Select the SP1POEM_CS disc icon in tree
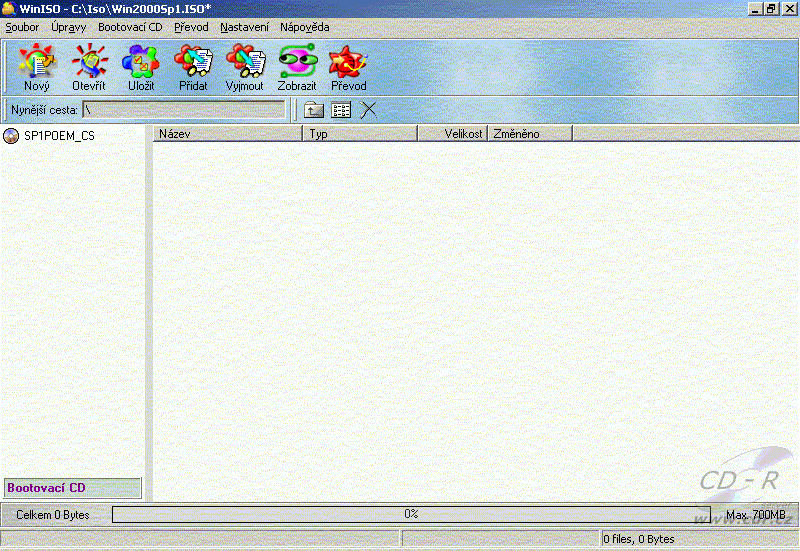Viewport: 800px width, 551px height. (x=11, y=136)
